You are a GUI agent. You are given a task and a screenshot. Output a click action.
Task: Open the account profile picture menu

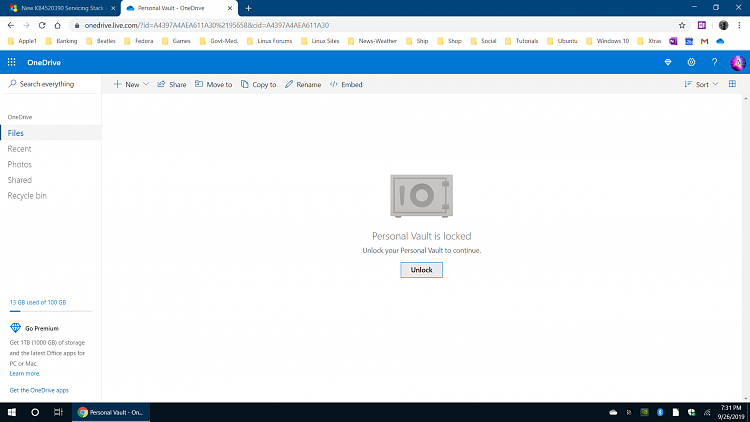(738, 63)
